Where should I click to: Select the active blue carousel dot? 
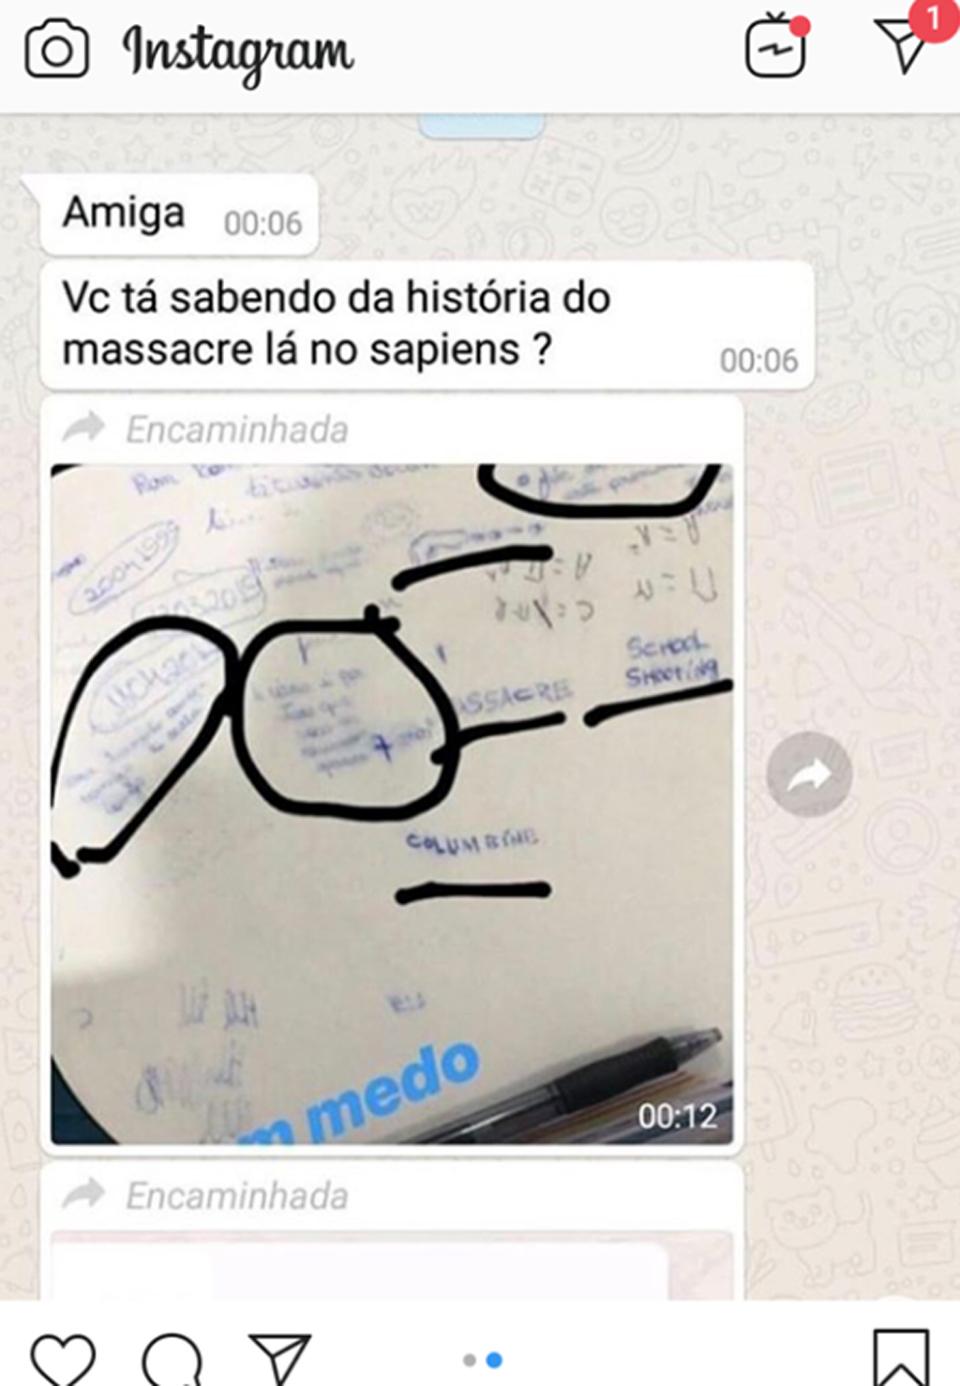click(x=493, y=1360)
